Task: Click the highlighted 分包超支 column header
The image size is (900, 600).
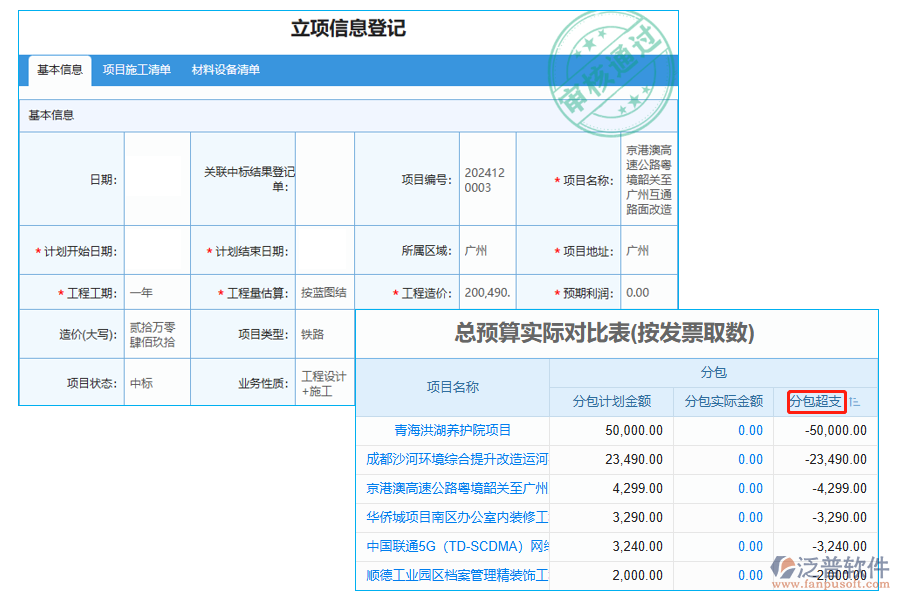Action: pos(815,402)
